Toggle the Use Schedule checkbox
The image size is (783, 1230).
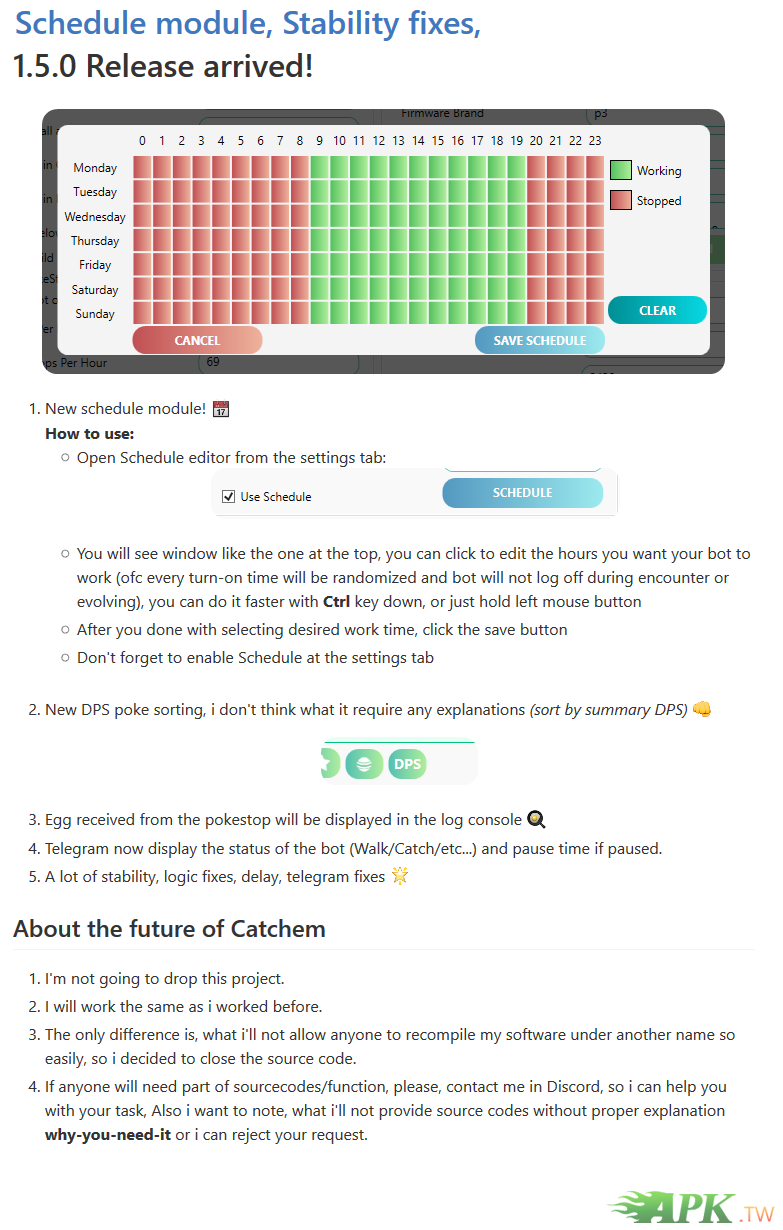228,497
